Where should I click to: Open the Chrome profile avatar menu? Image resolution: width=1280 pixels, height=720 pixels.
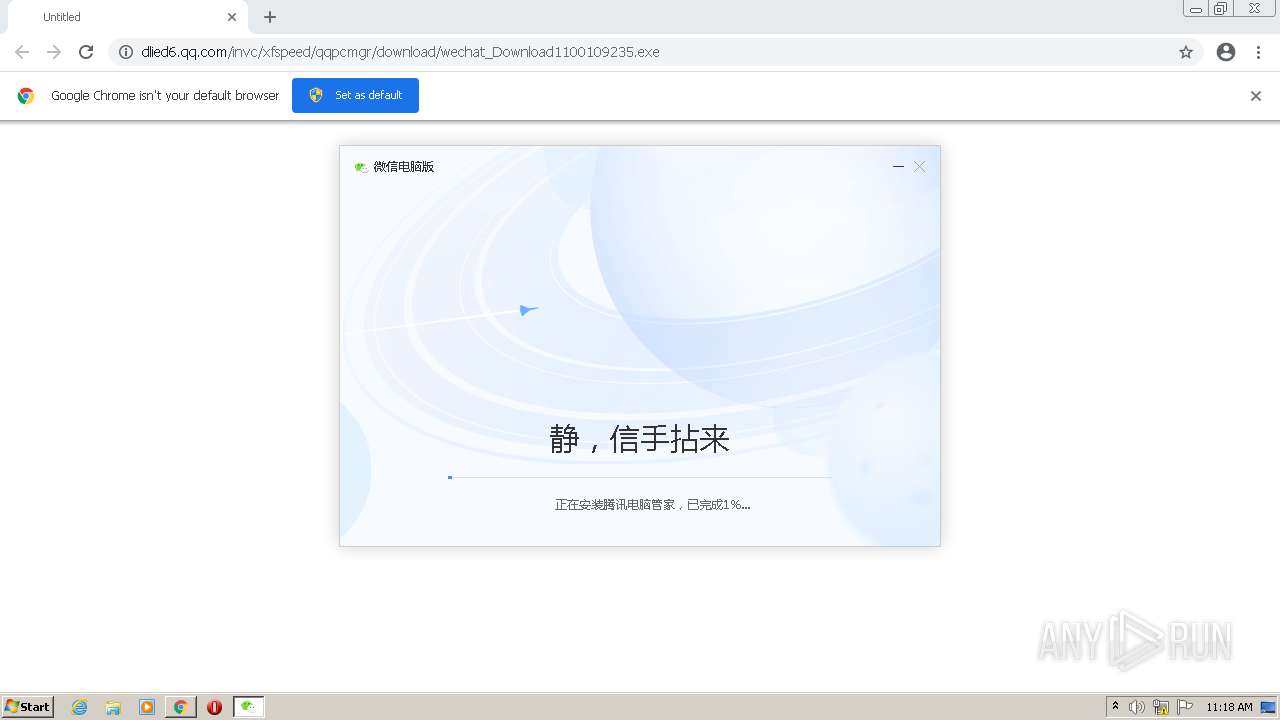tap(1226, 52)
